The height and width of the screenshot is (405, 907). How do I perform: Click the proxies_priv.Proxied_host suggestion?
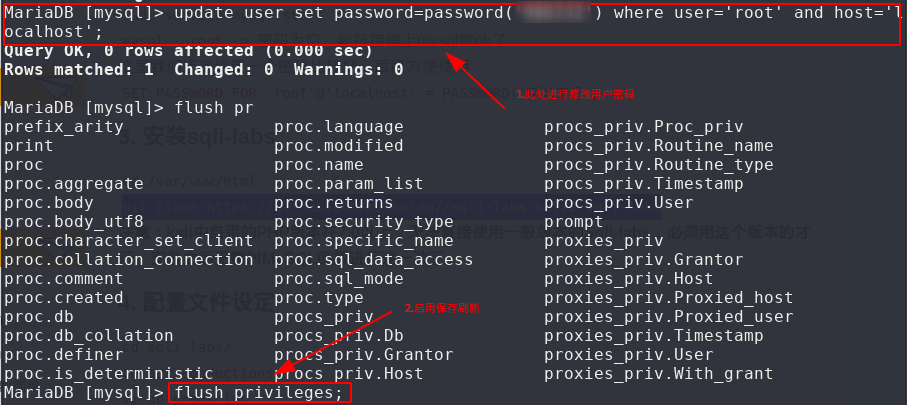tap(668, 298)
